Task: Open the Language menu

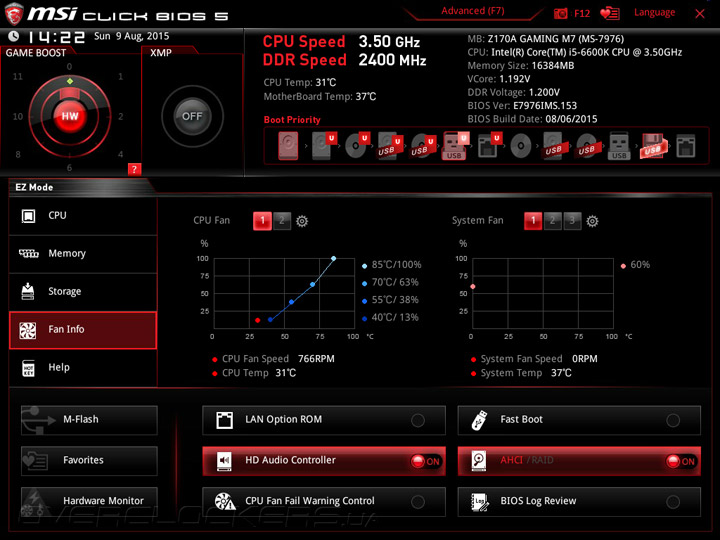Action: [654, 12]
